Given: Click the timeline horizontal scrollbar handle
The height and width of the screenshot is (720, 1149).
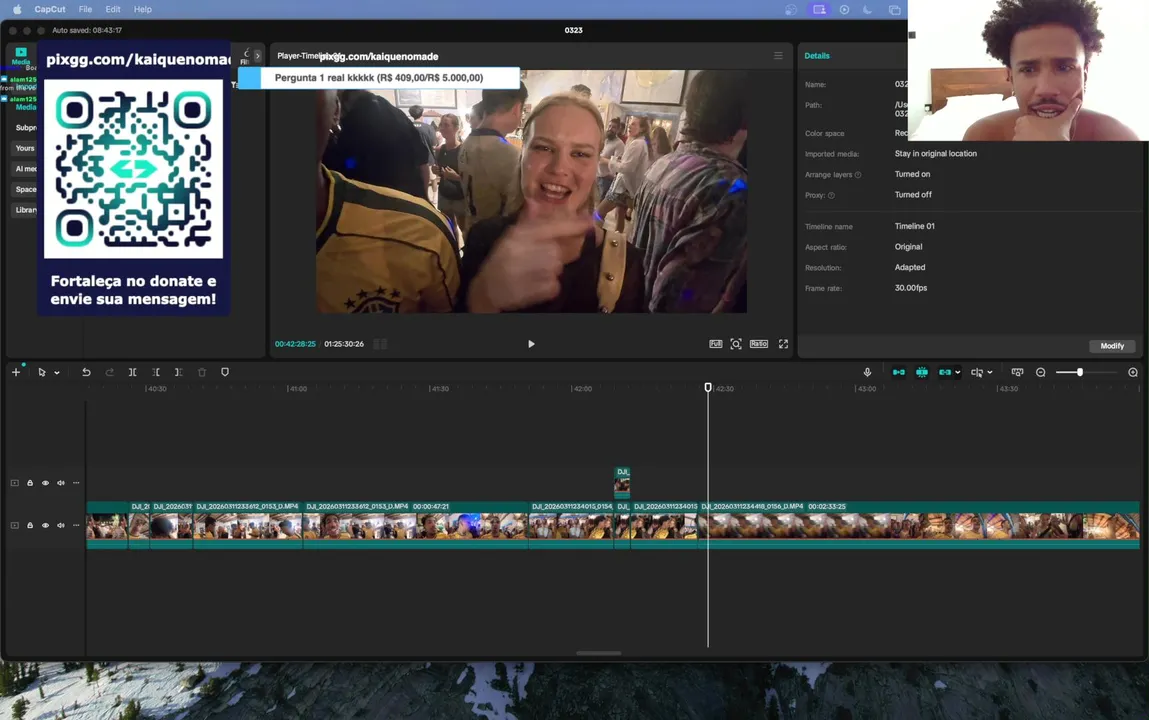Looking at the screenshot, I should (599, 653).
